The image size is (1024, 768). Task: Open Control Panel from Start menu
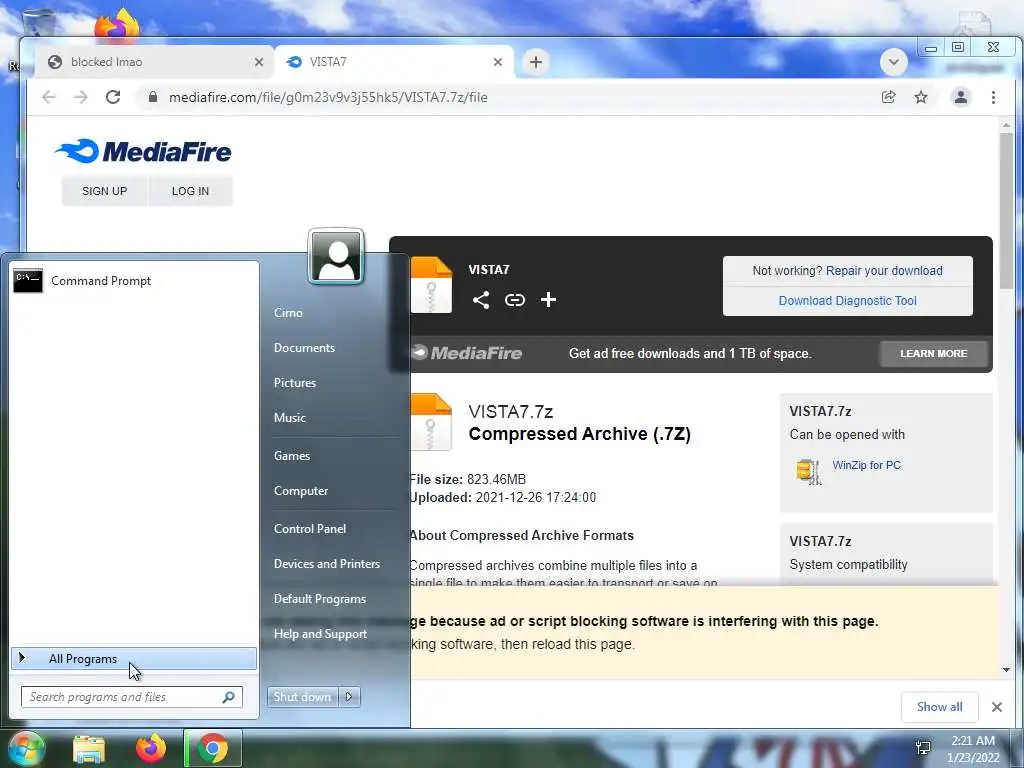coord(310,529)
